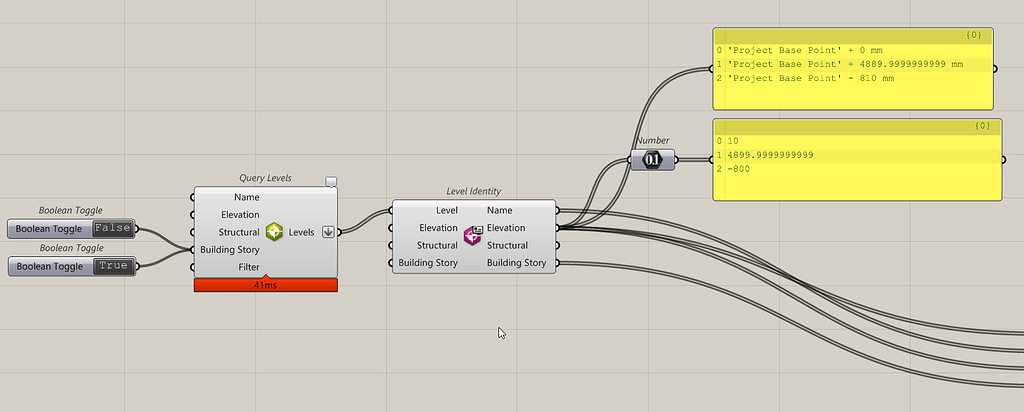Click the Level input of Level Identity
This screenshot has height=412, width=1024.
click(447, 210)
